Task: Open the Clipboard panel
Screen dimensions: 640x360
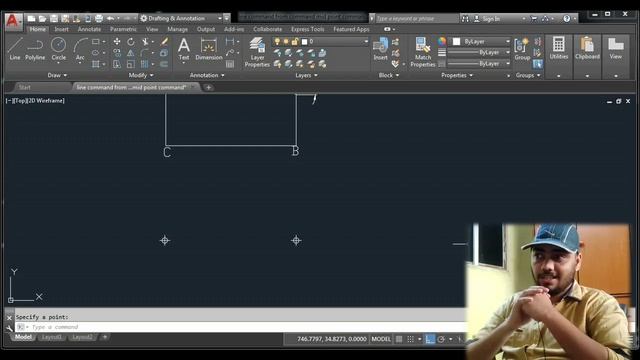Action: click(x=587, y=48)
